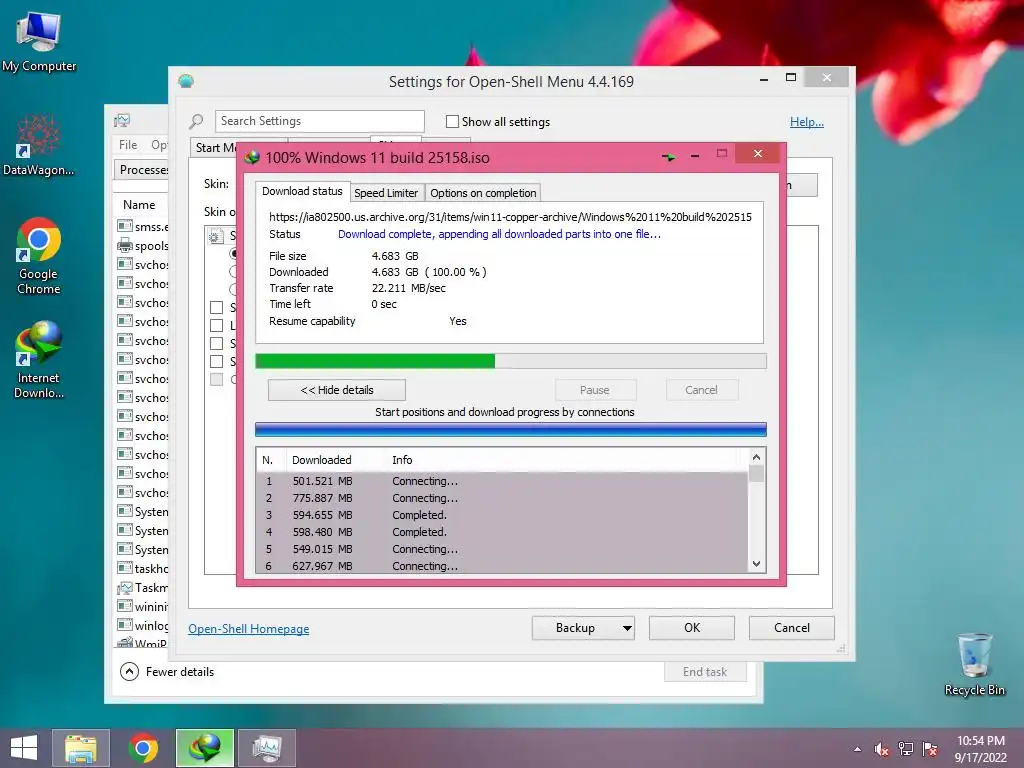Collapse Task Manager with Fewer details

[x=167, y=671]
